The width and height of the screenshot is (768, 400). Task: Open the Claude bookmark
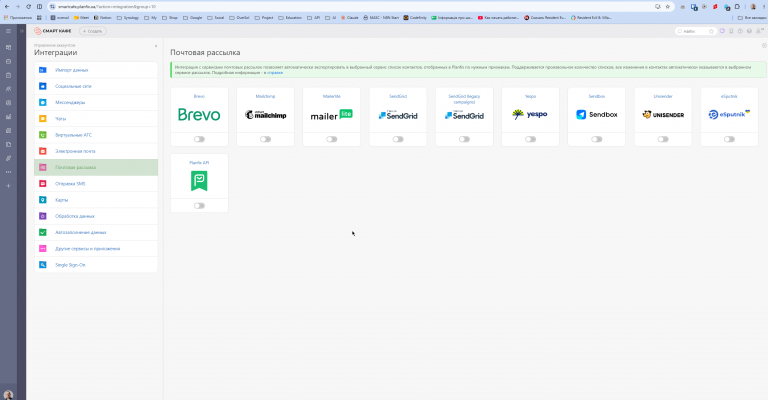(x=350, y=18)
